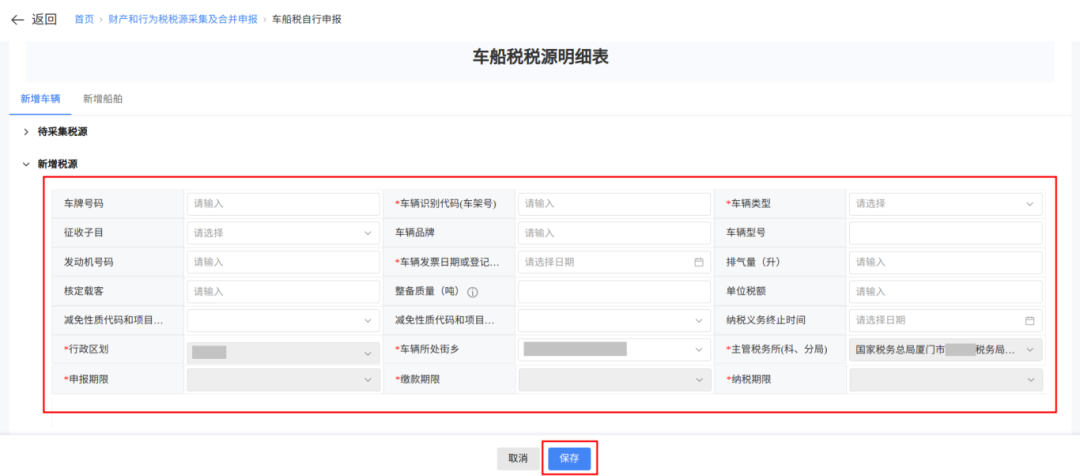
Task: Open the first 减免性质代码和项目 dropdown
Action: [x=283, y=320]
